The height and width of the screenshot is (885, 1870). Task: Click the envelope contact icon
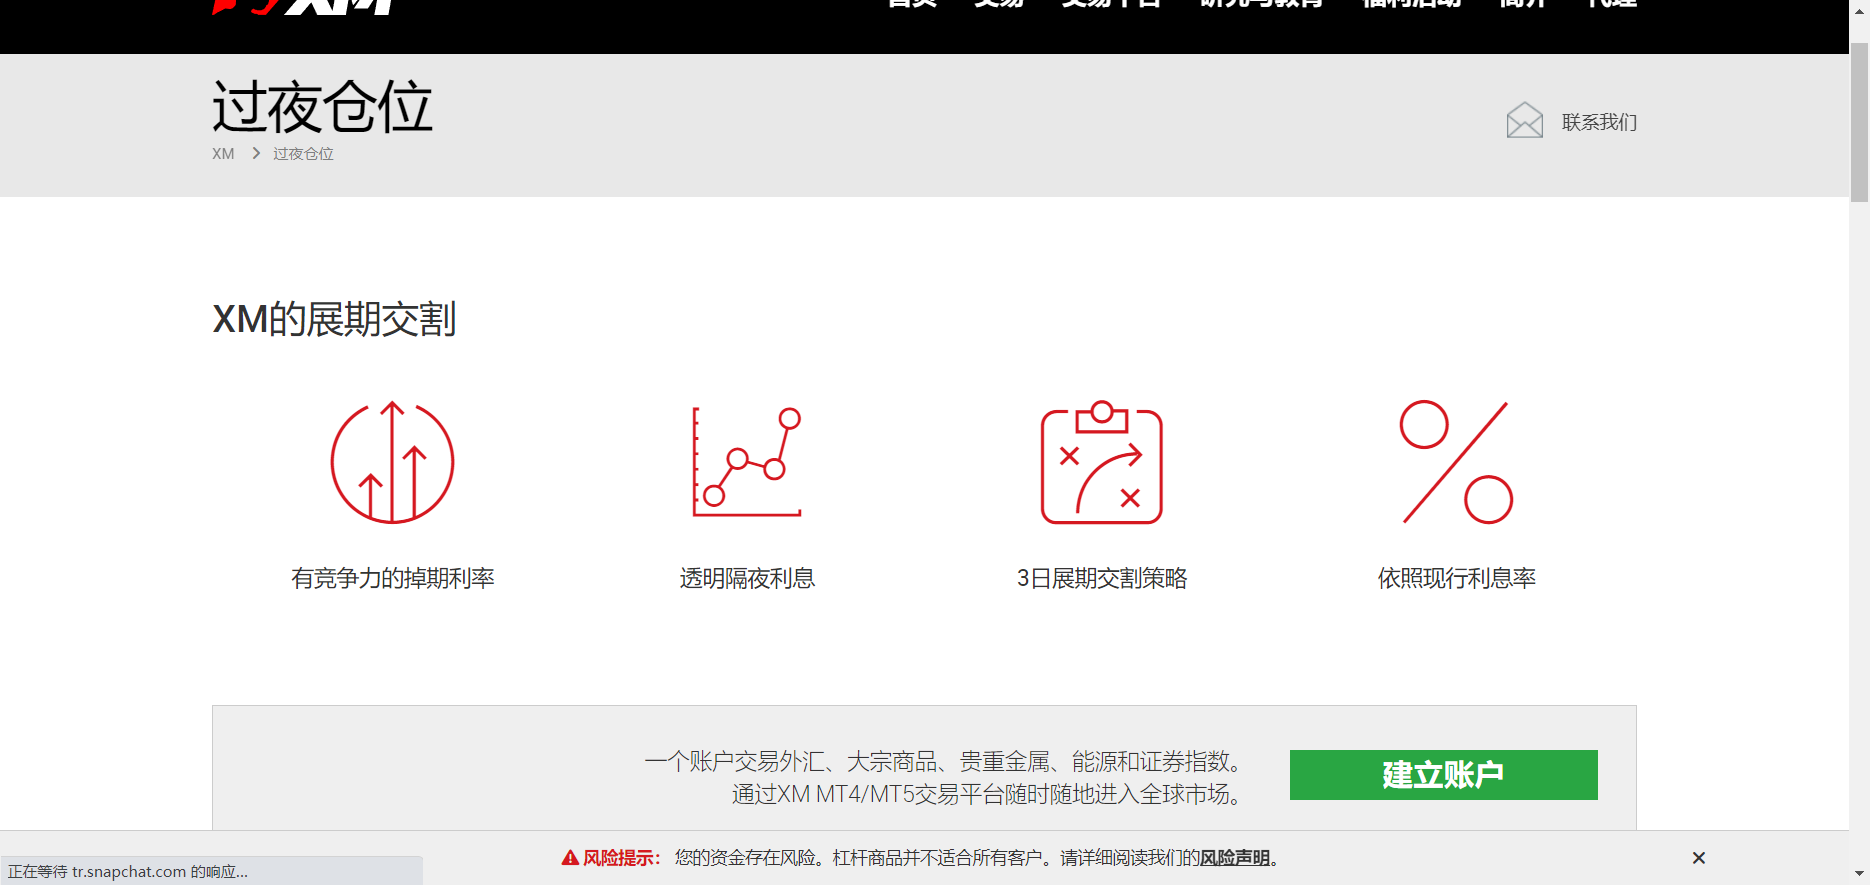tap(1524, 121)
